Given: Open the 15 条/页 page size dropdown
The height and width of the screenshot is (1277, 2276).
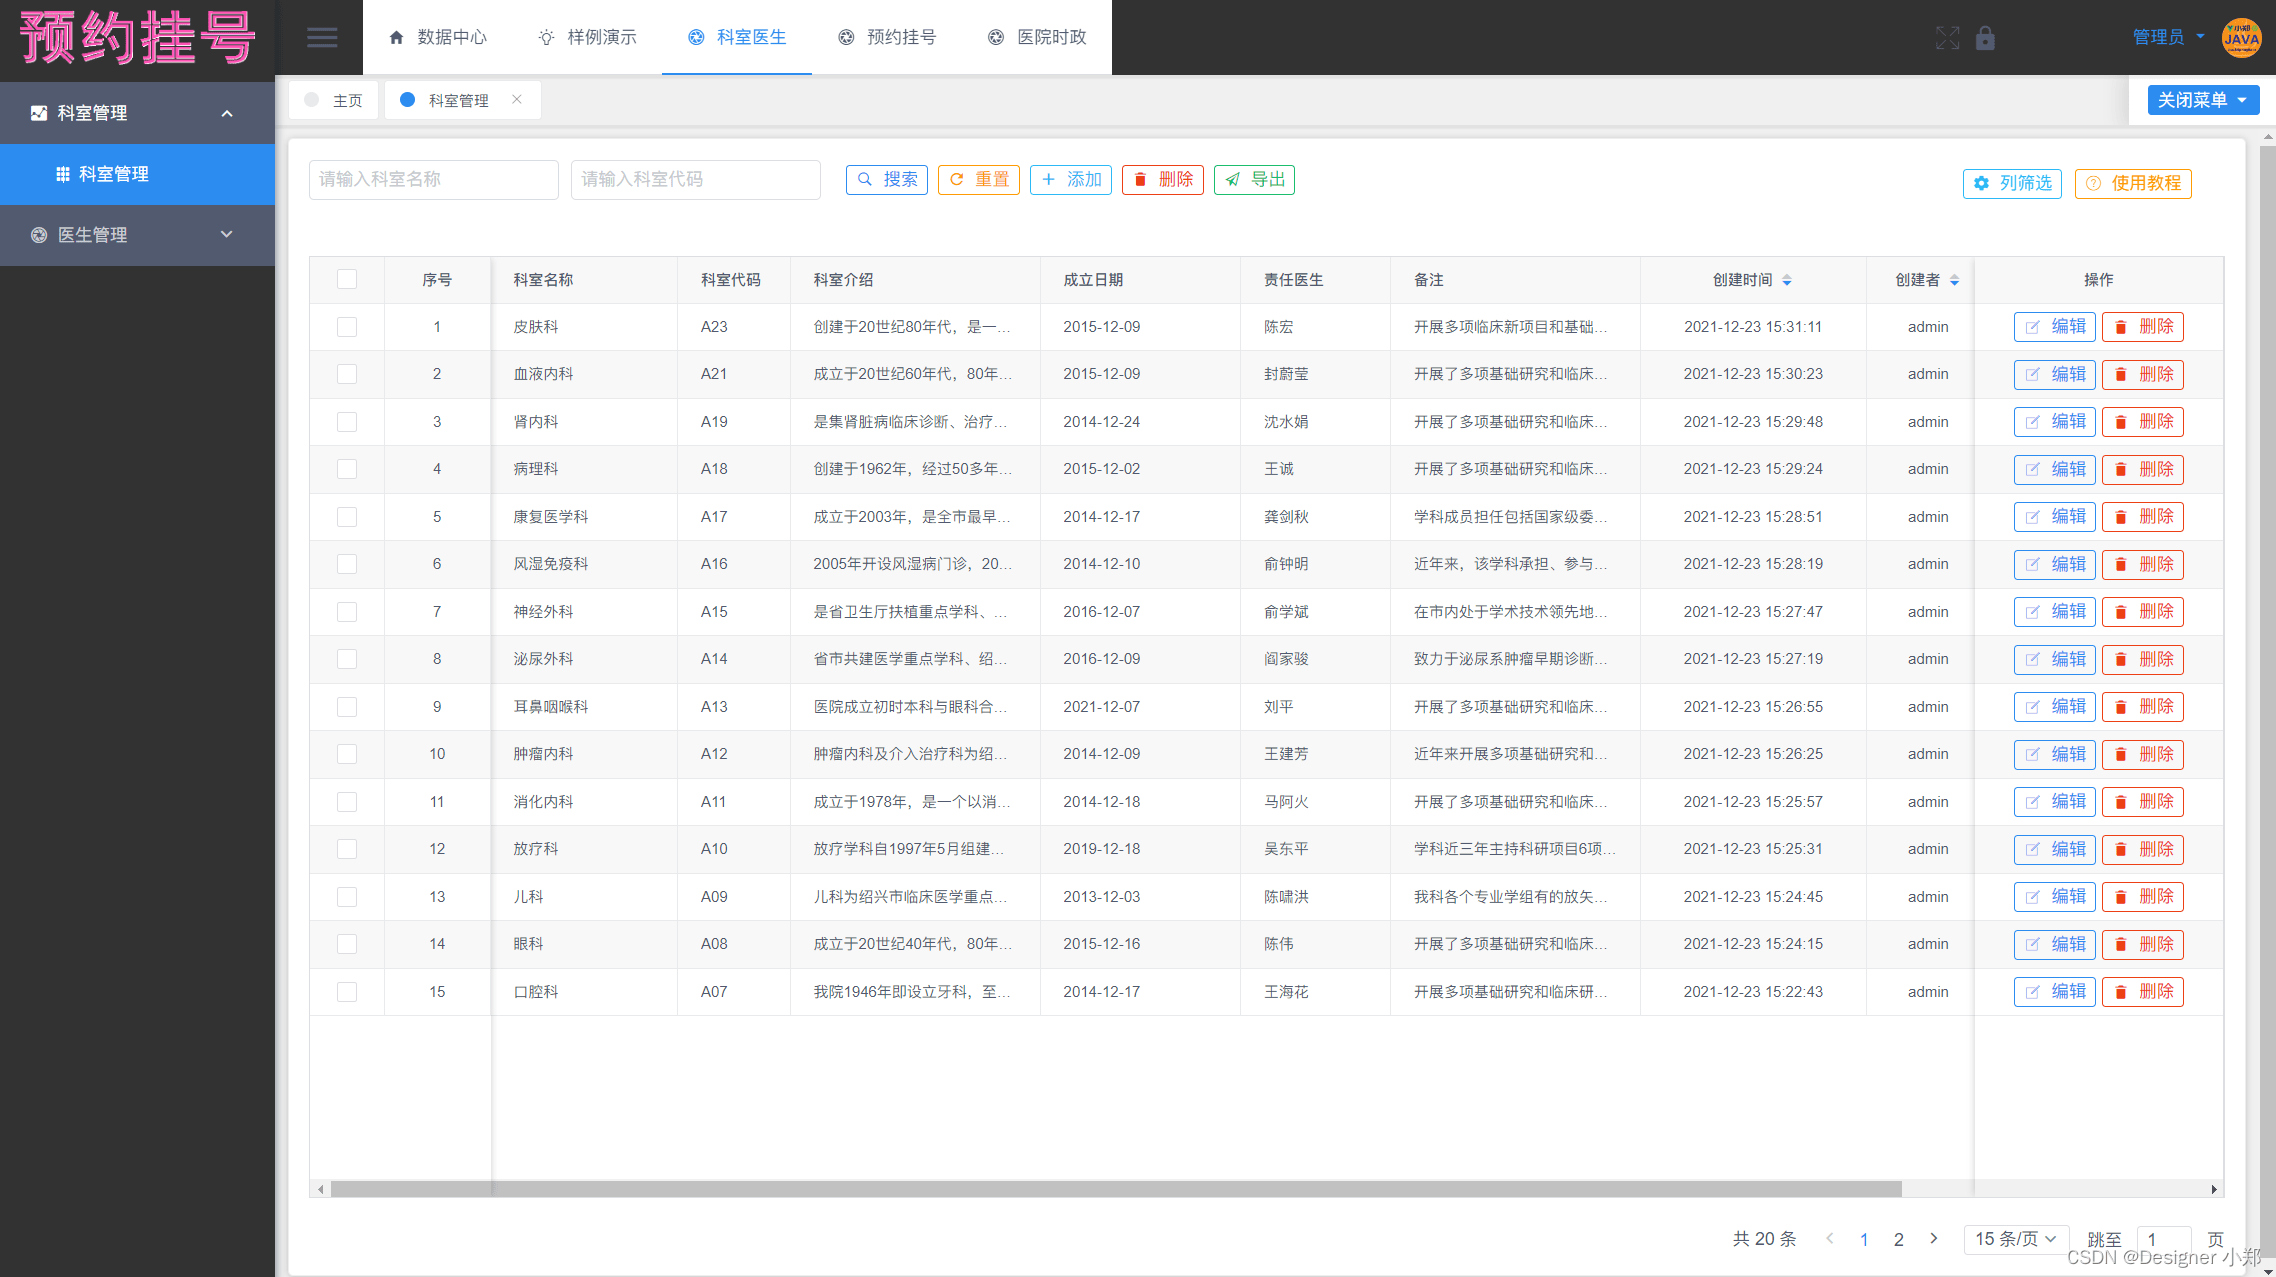Looking at the screenshot, I should coord(2016,1239).
